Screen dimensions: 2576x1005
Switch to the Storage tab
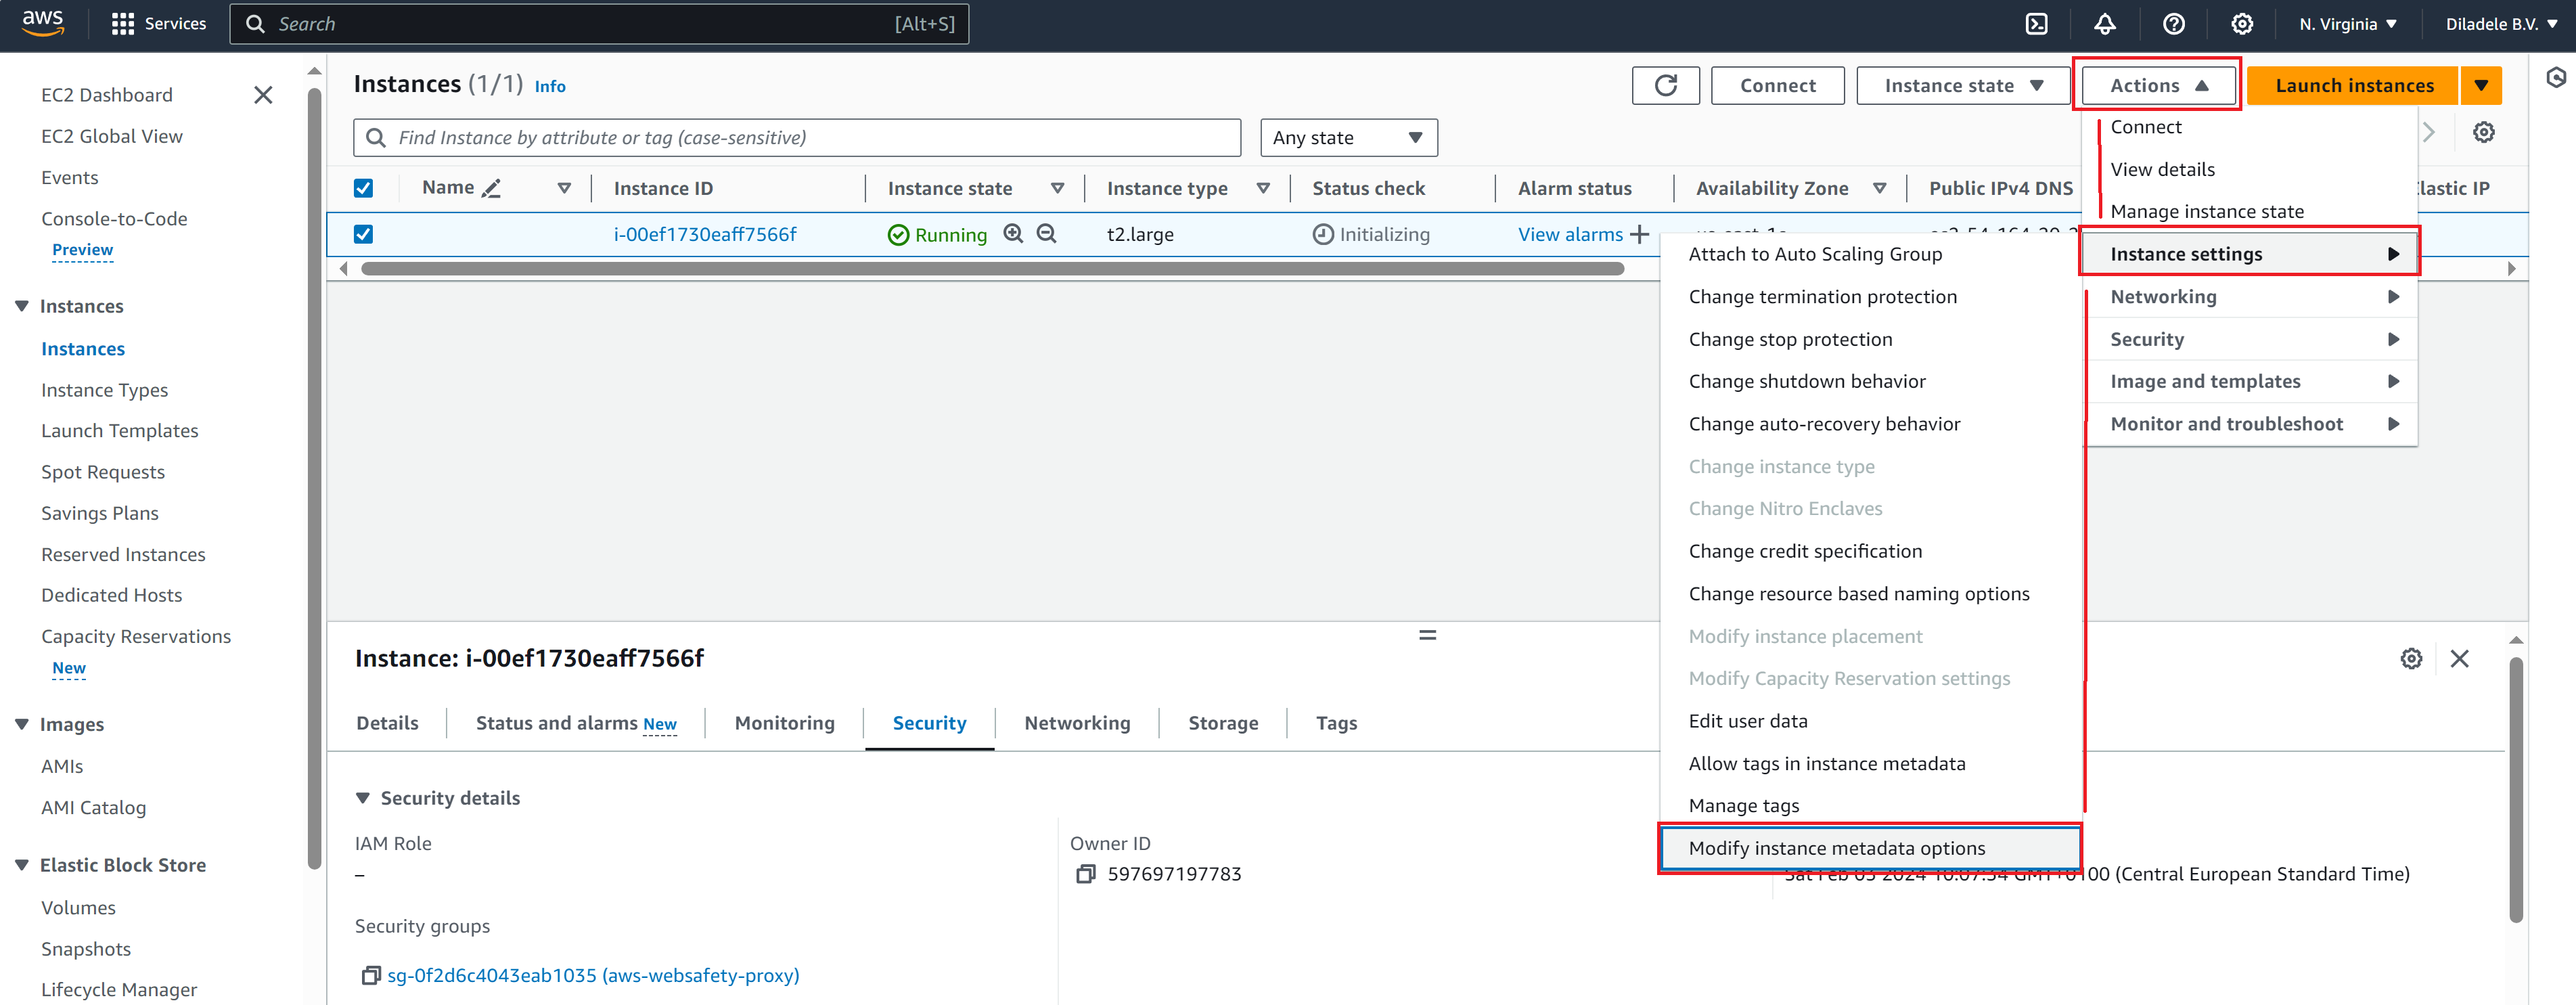(1223, 723)
